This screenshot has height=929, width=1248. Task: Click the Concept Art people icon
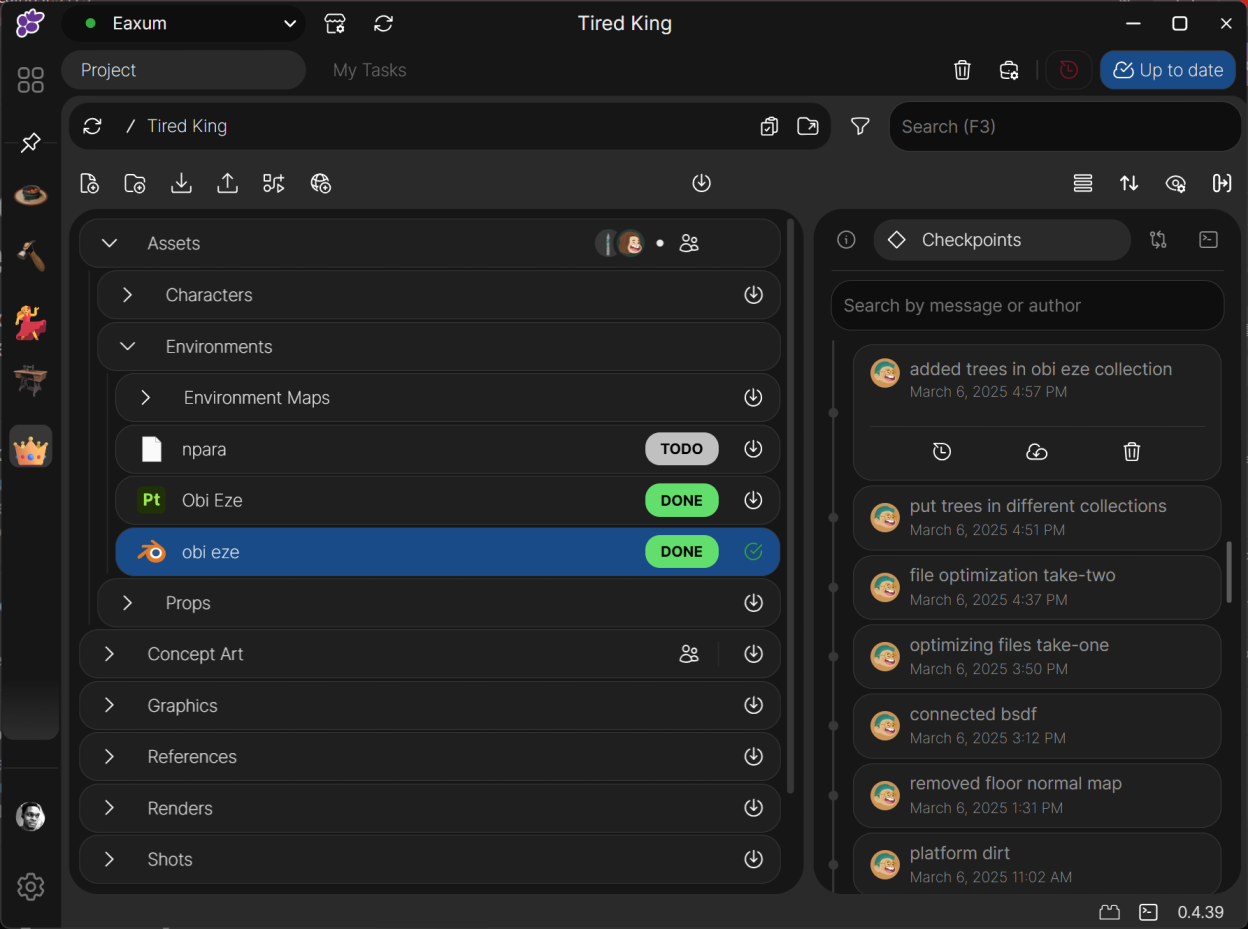pos(689,654)
